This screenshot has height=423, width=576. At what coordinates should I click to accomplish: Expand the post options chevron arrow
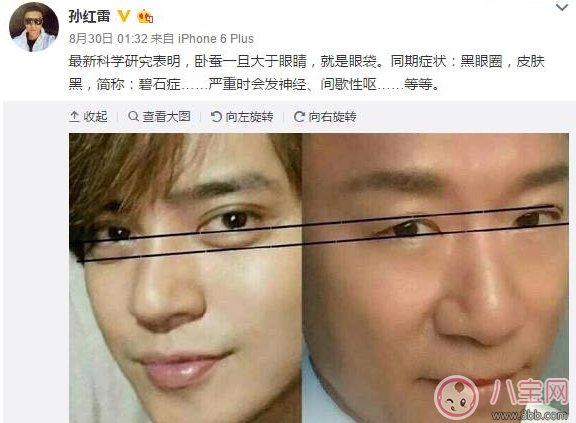tap(562, 7)
